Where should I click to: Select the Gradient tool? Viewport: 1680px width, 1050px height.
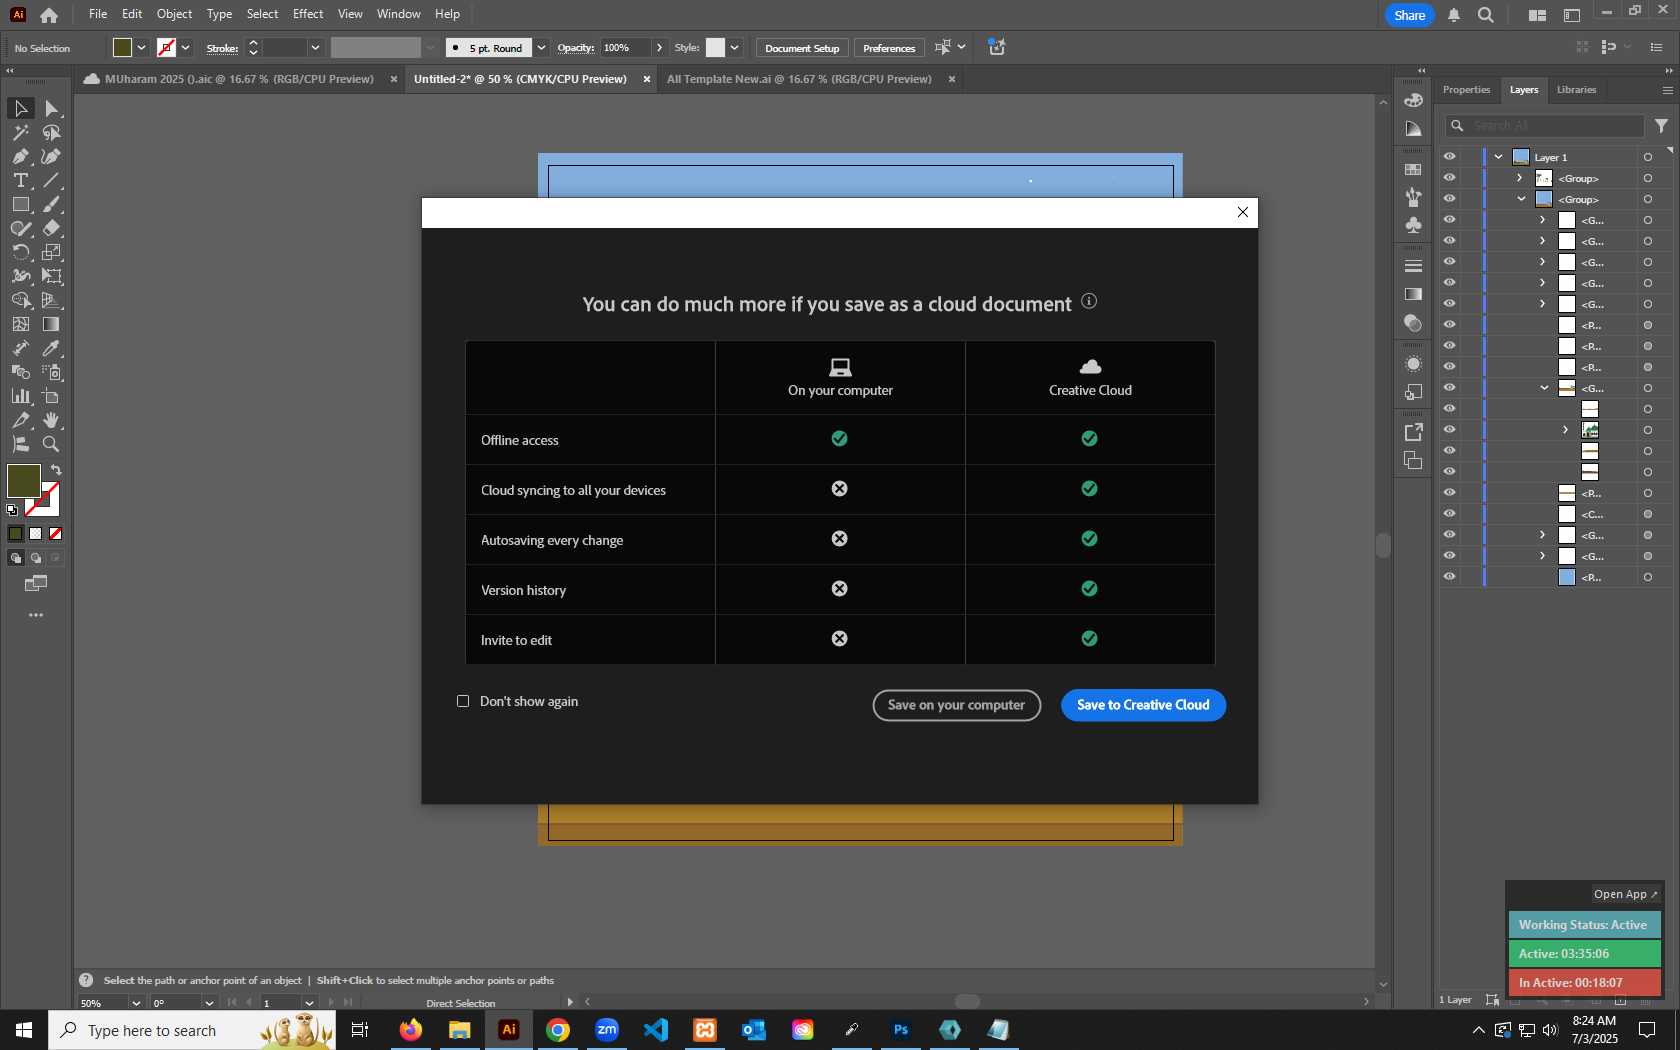coord(52,324)
